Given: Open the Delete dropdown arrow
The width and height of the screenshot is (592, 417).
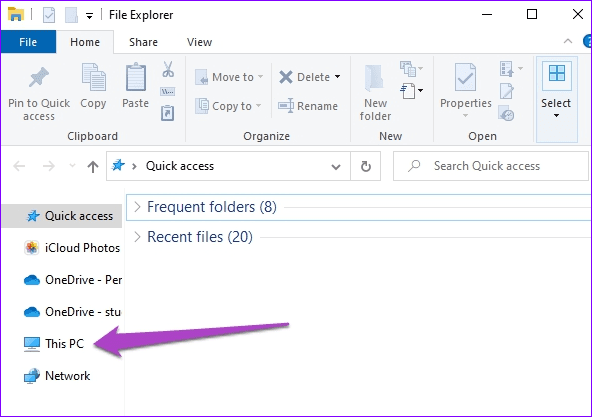Looking at the screenshot, I should click(x=338, y=77).
